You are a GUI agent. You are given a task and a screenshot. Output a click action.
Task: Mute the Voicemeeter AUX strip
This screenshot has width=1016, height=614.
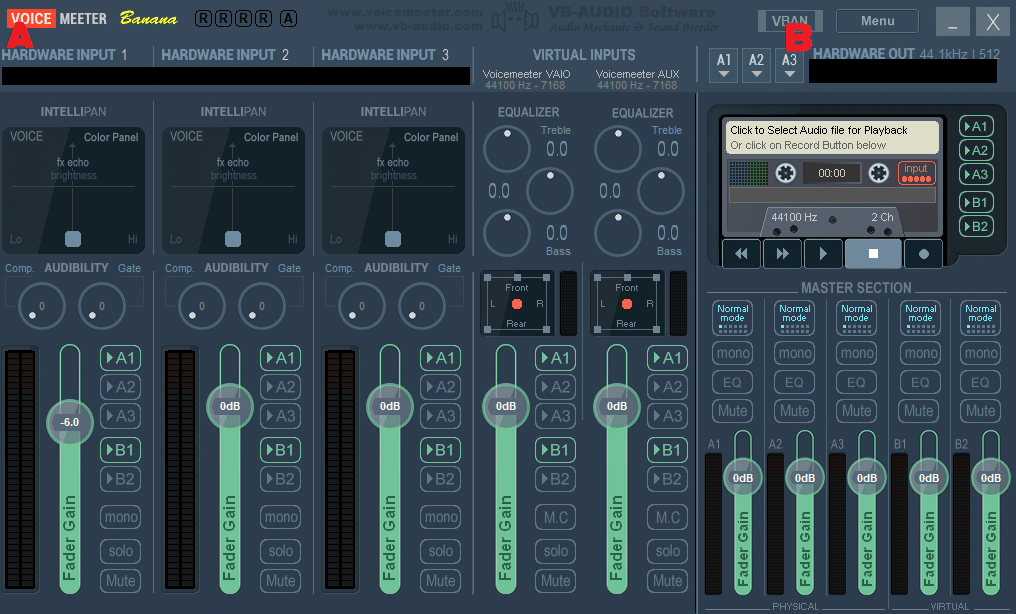(667, 580)
